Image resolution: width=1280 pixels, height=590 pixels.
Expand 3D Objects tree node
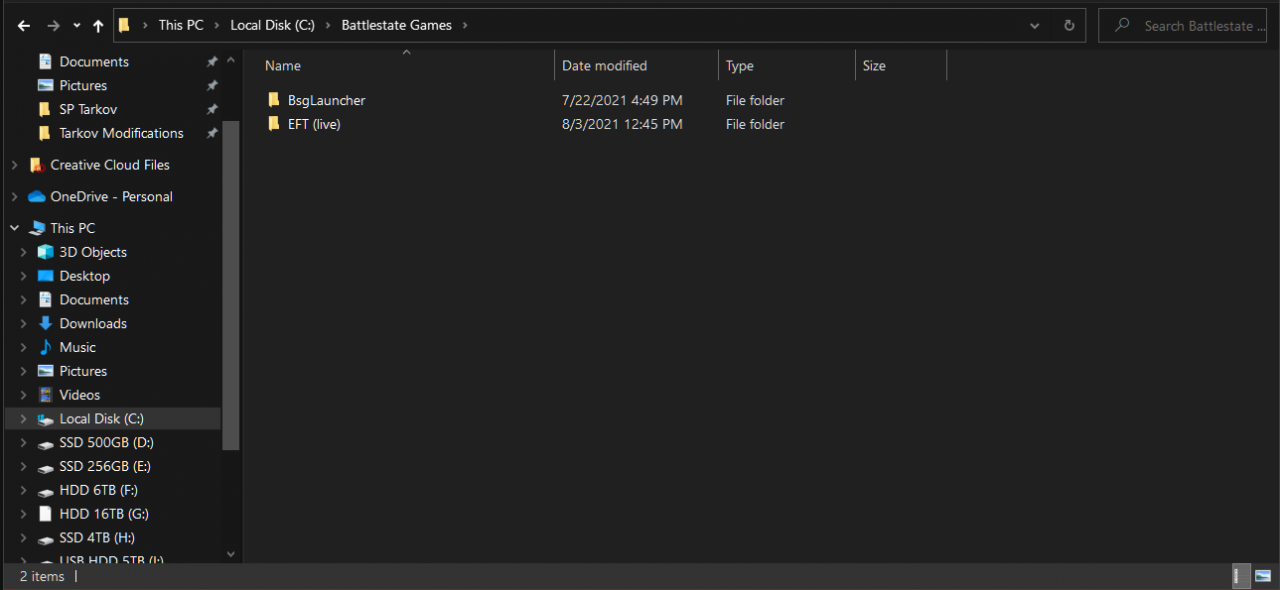click(x=23, y=252)
